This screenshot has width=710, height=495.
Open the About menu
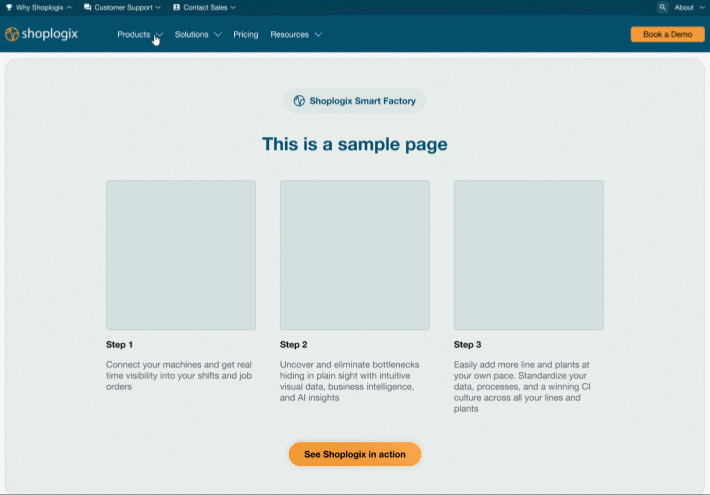click(684, 7)
